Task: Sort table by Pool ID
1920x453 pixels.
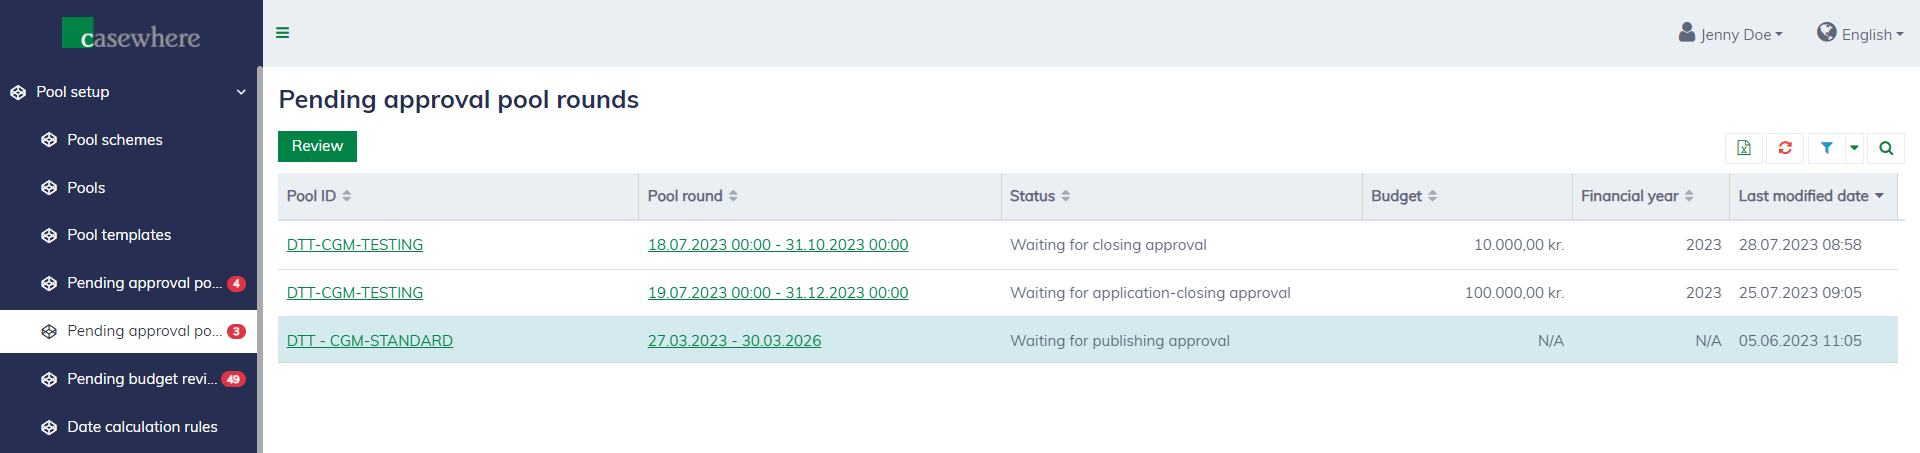Action: point(319,196)
